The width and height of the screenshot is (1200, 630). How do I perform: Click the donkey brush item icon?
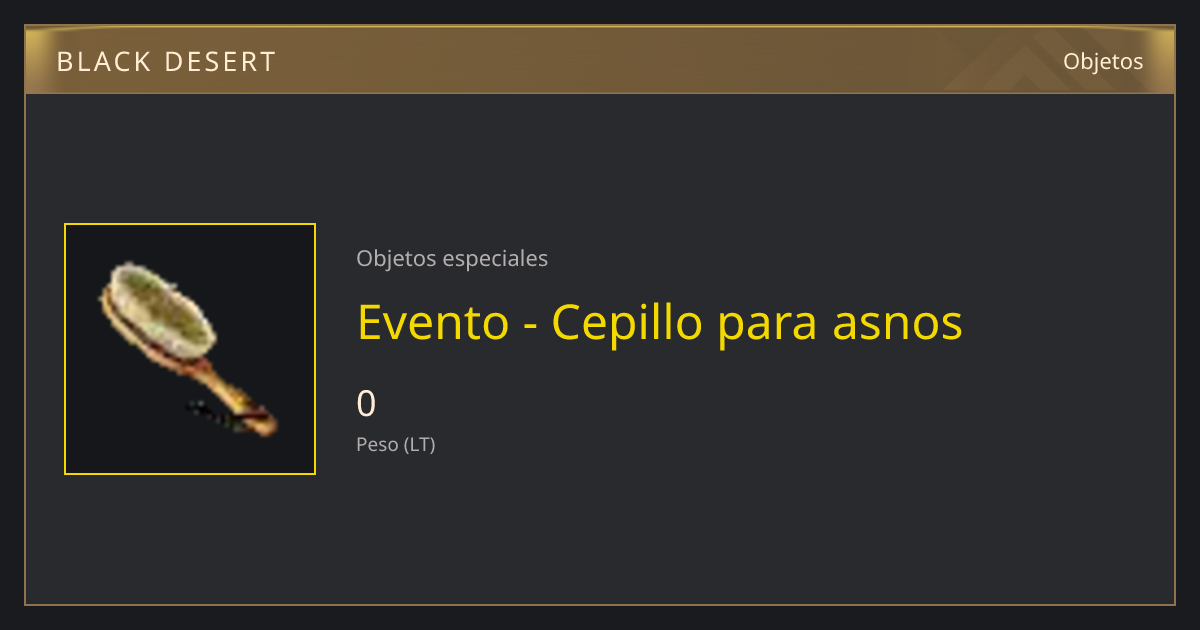187,348
